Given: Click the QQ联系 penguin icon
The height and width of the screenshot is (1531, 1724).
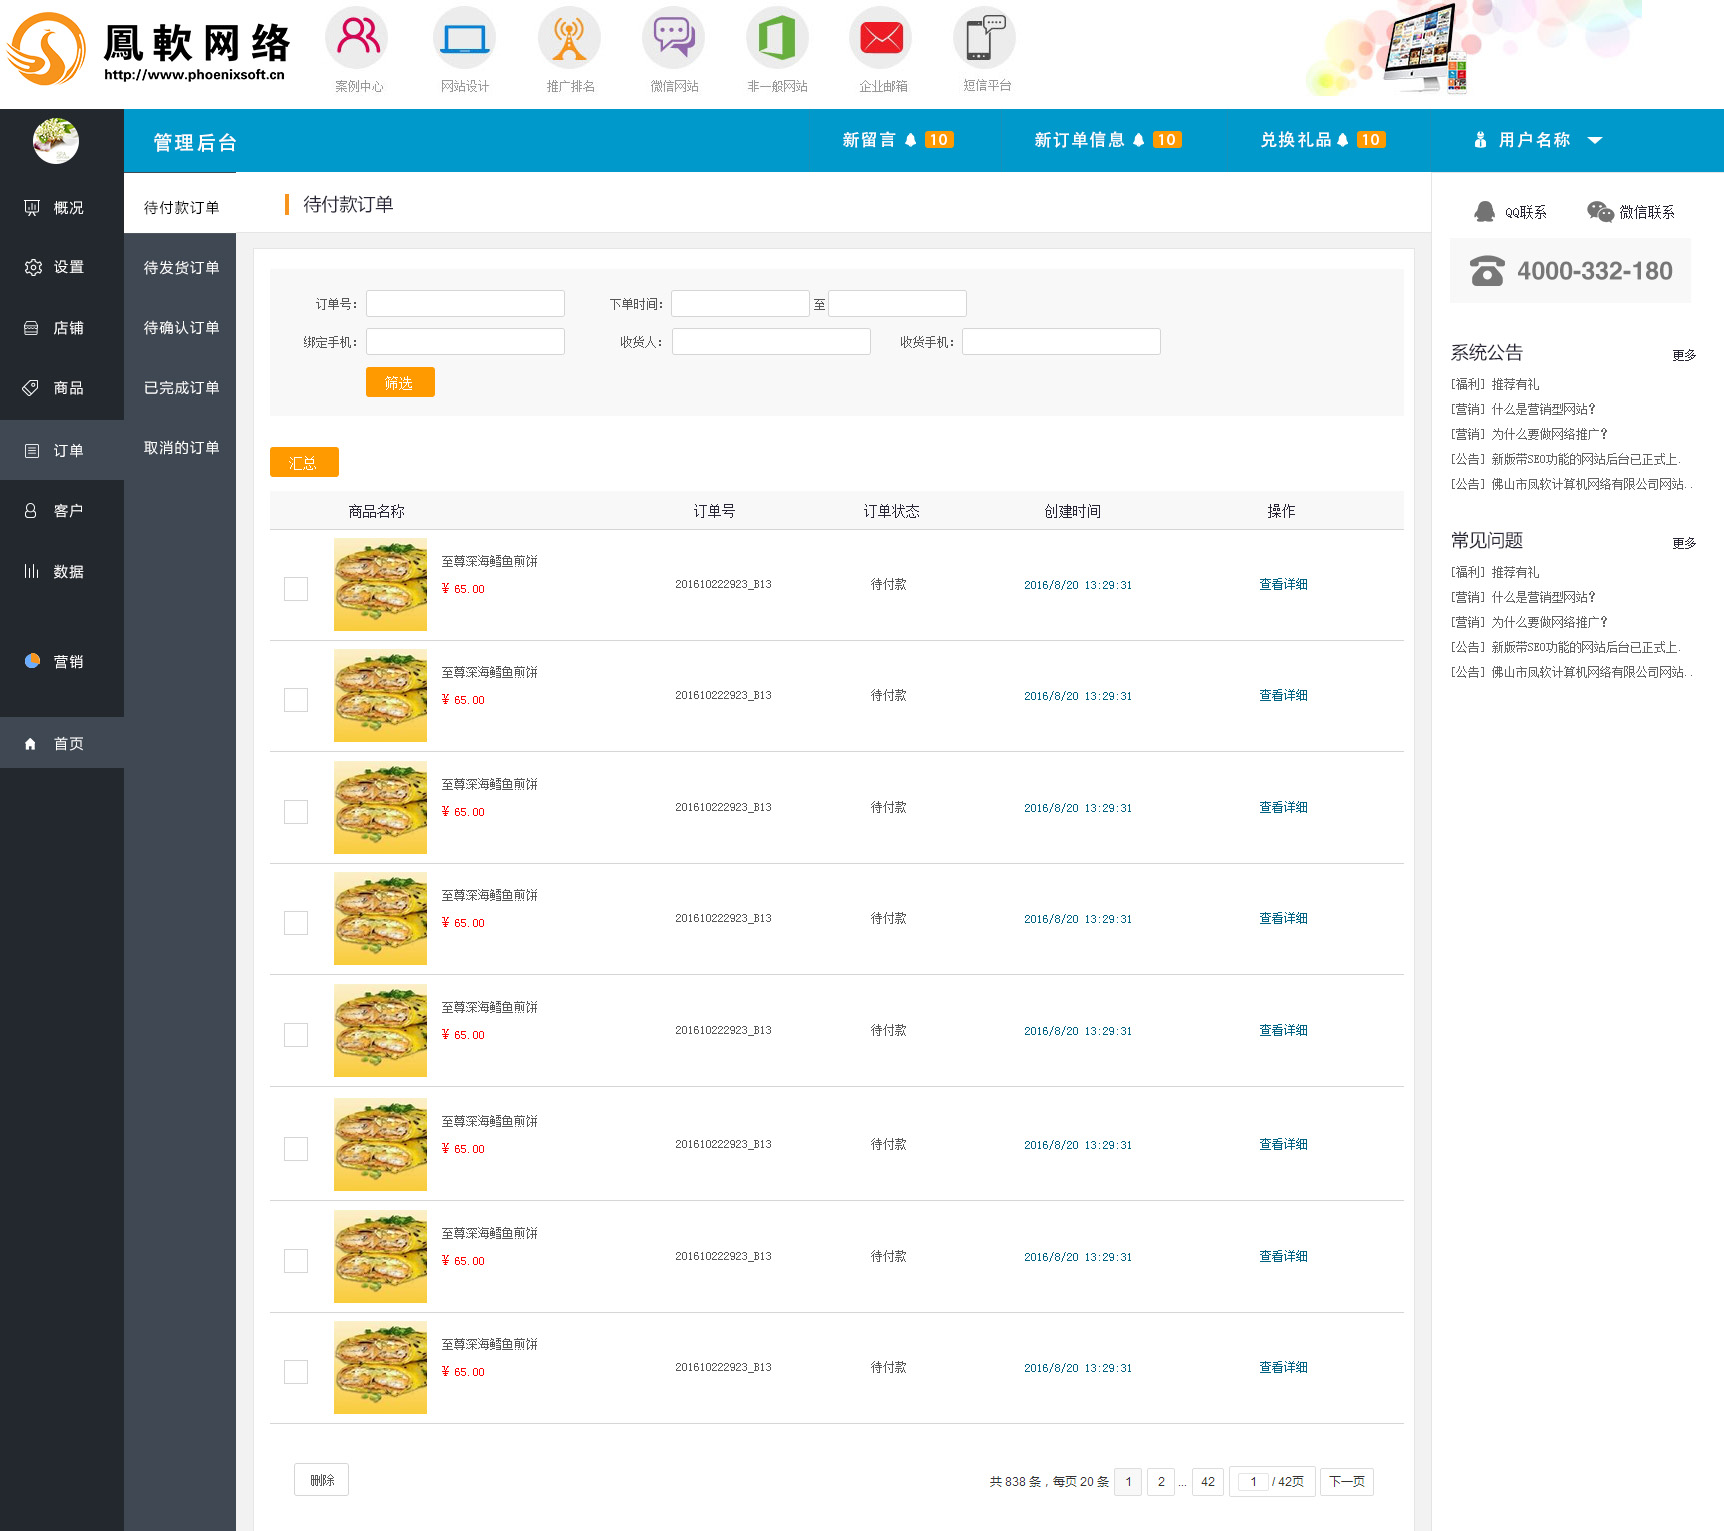Looking at the screenshot, I should click(1485, 212).
